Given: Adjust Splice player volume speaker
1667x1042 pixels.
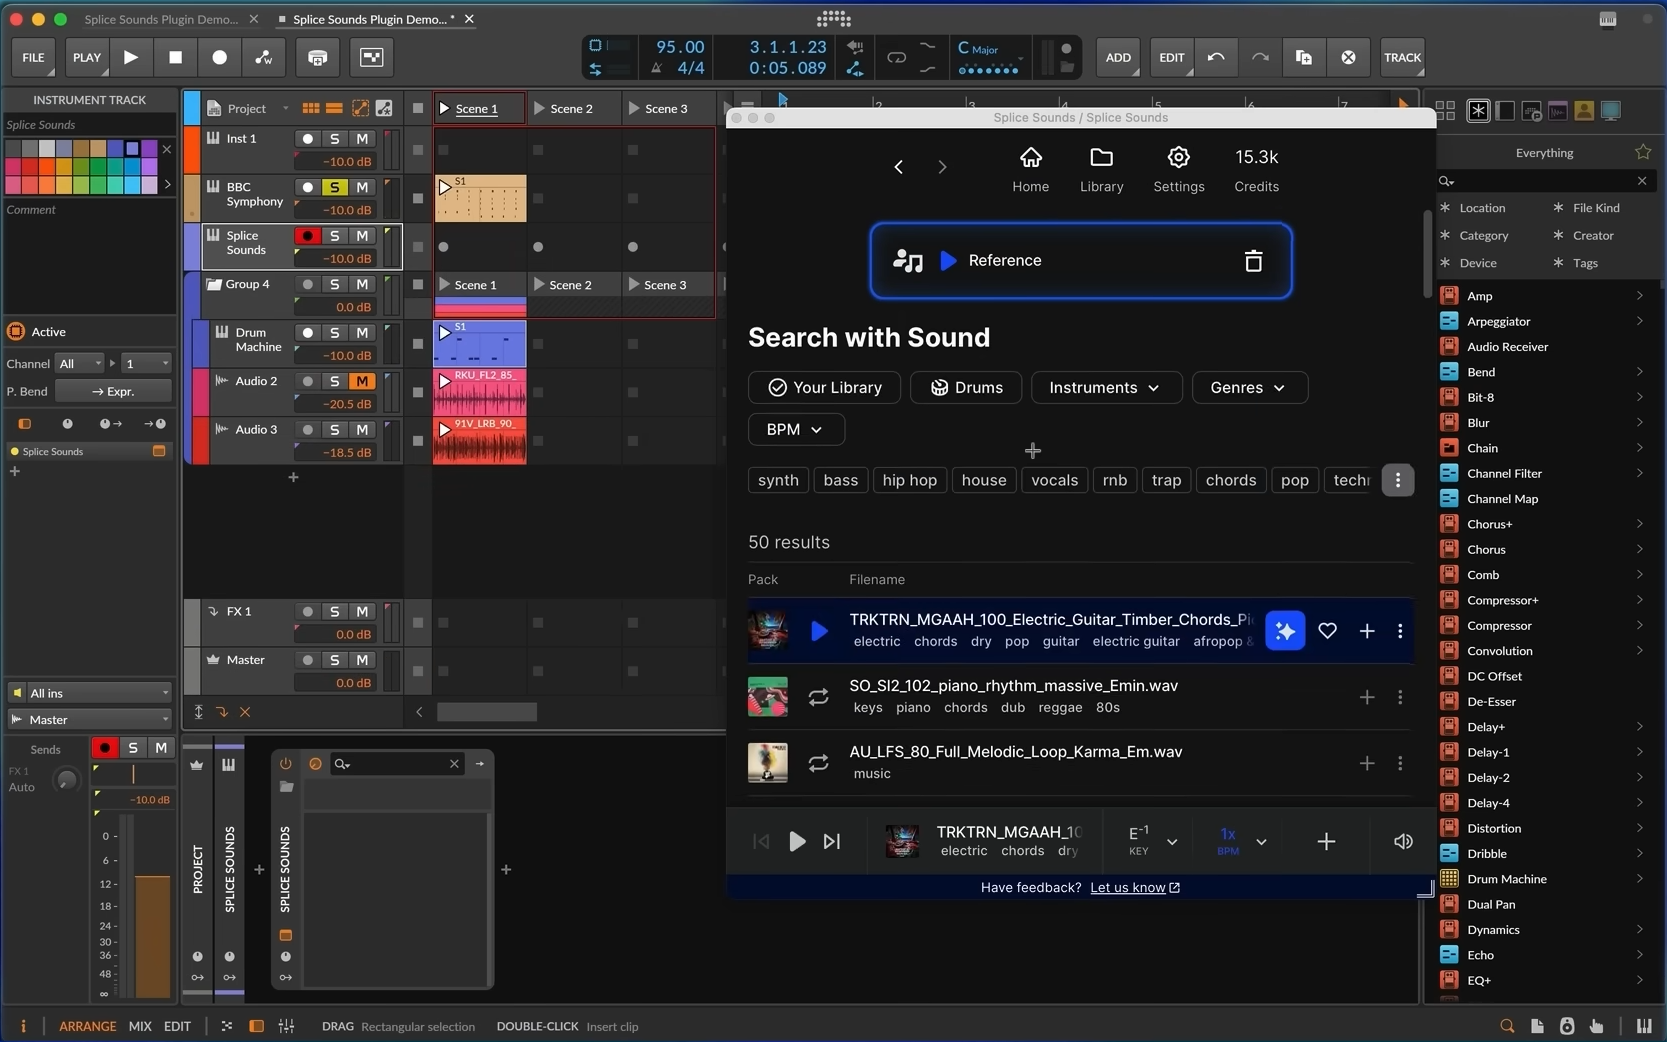Looking at the screenshot, I should (x=1403, y=842).
